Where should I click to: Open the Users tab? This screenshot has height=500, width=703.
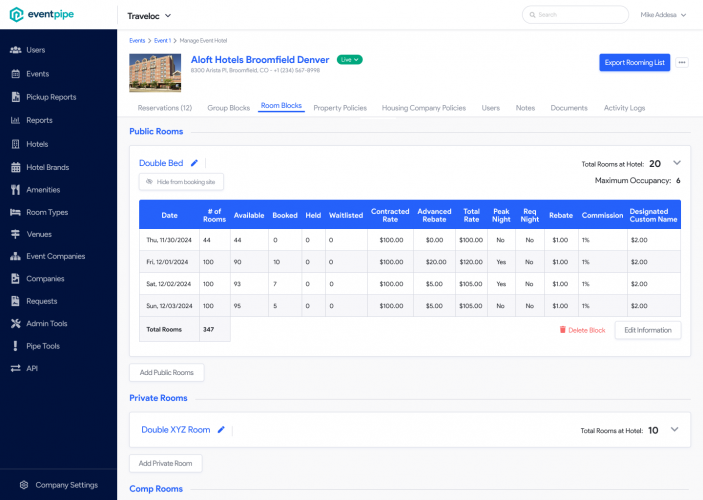tap(490, 108)
